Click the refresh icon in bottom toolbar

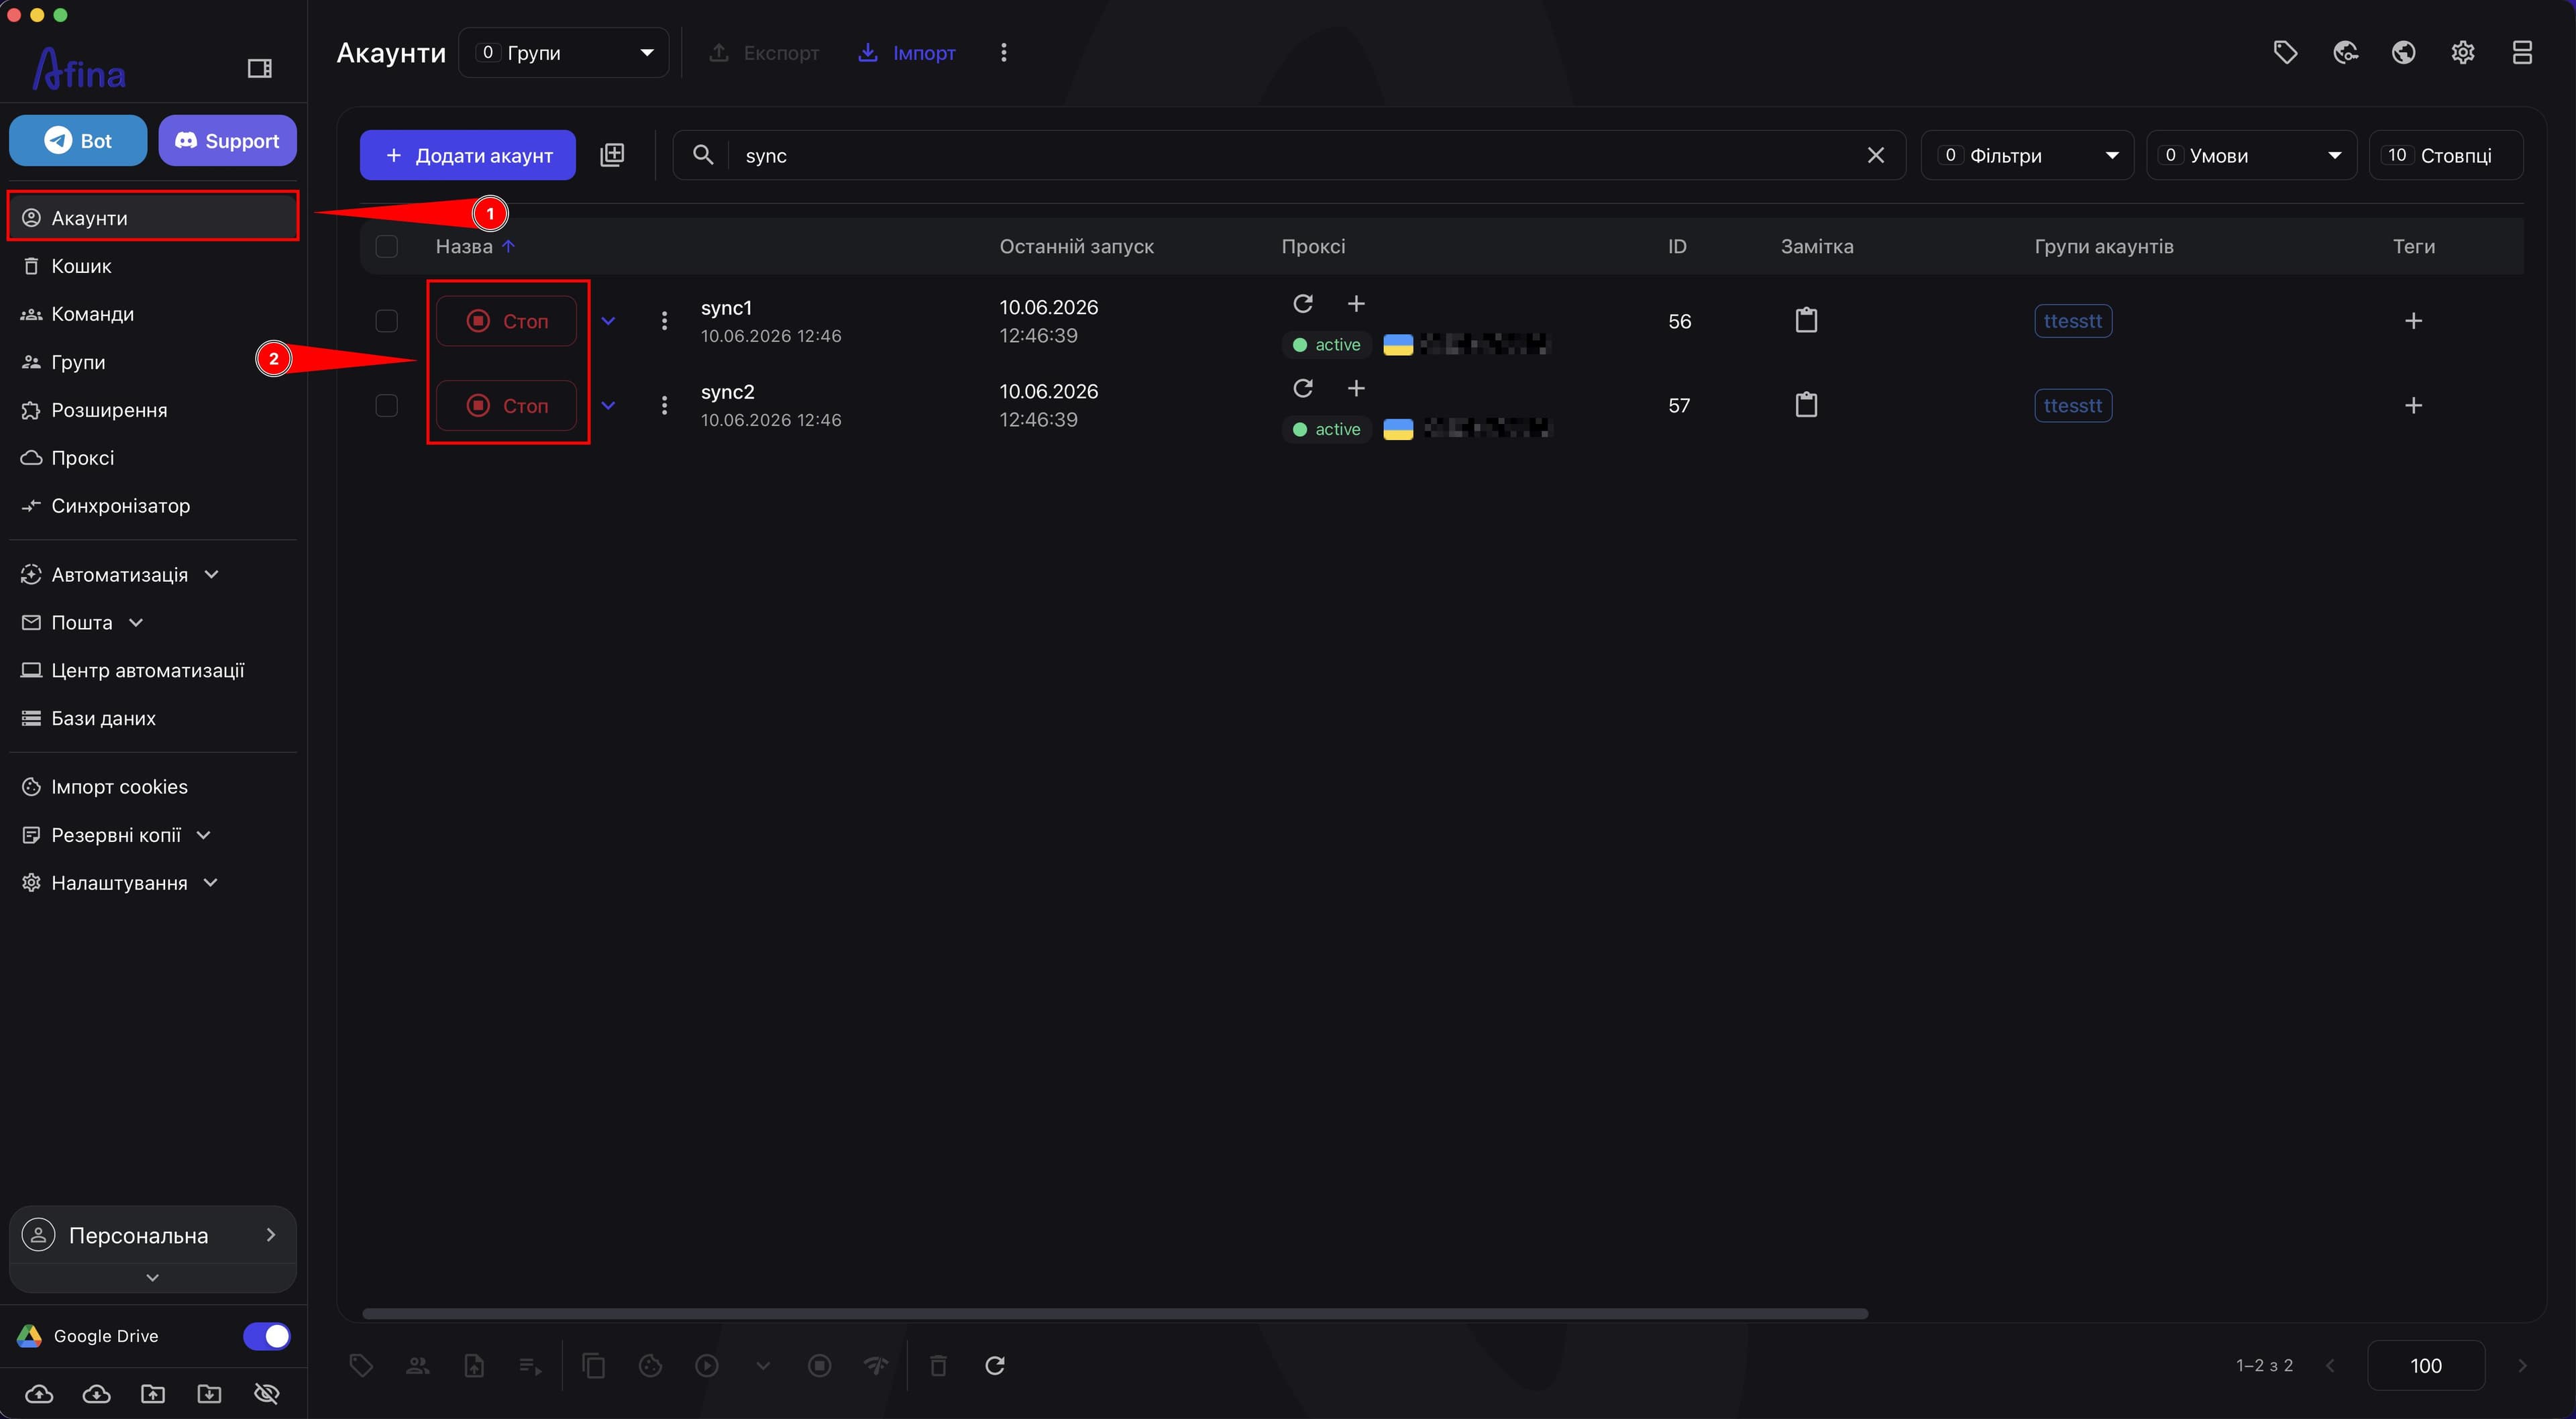click(995, 1365)
